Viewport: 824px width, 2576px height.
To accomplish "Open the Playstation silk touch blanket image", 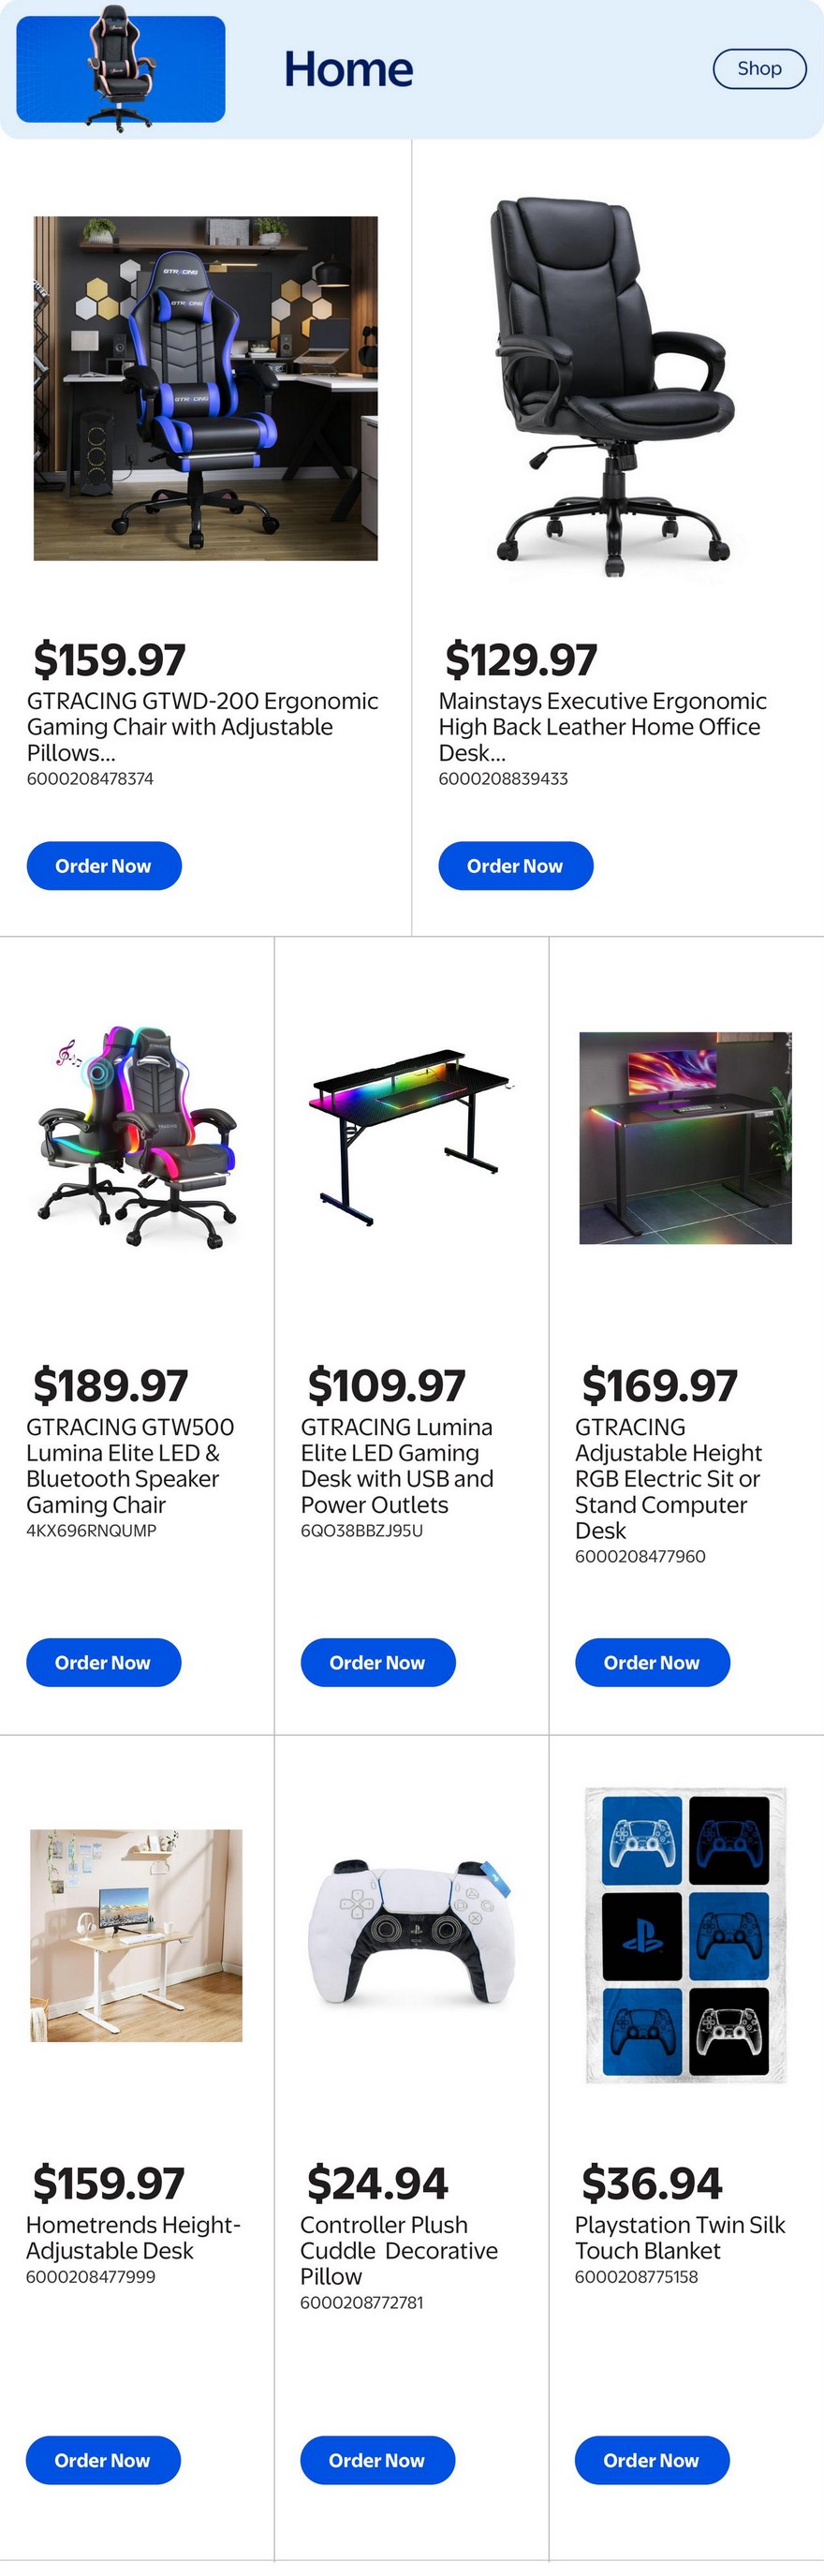I will [x=686, y=1935].
